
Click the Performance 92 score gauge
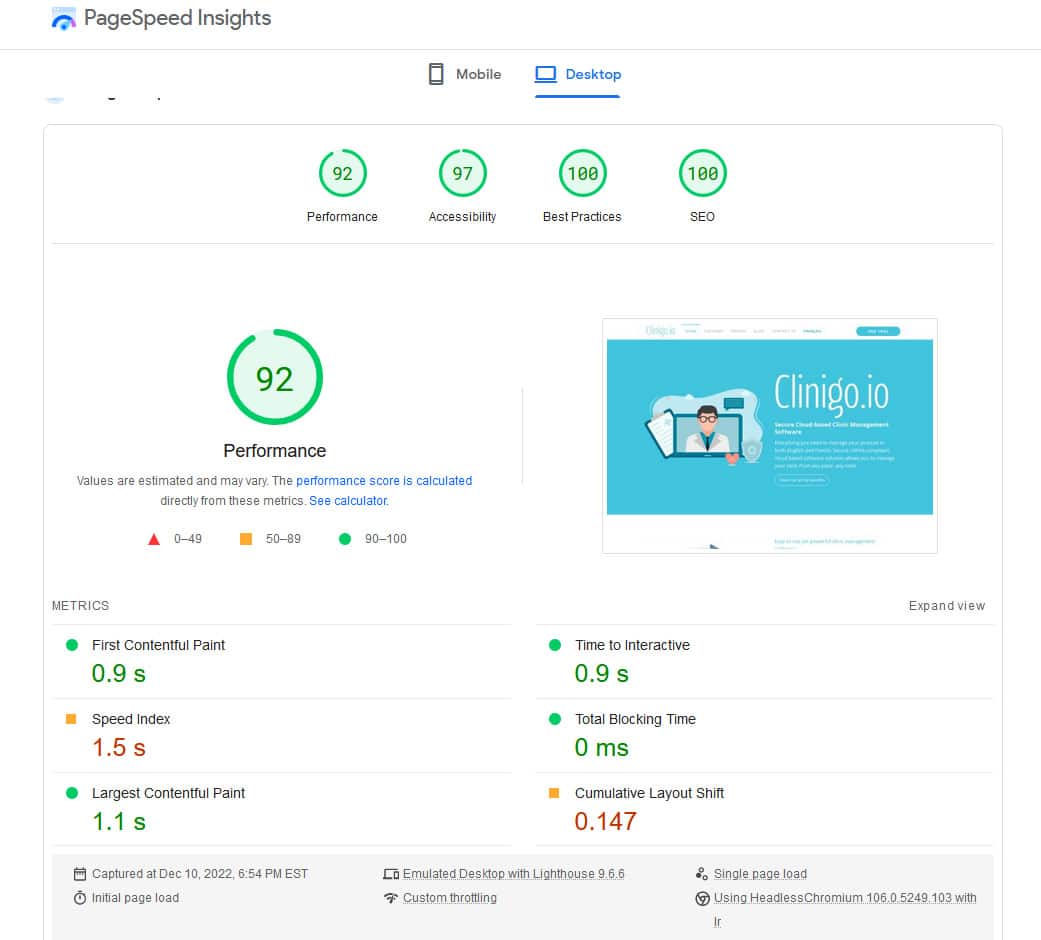coord(342,174)
